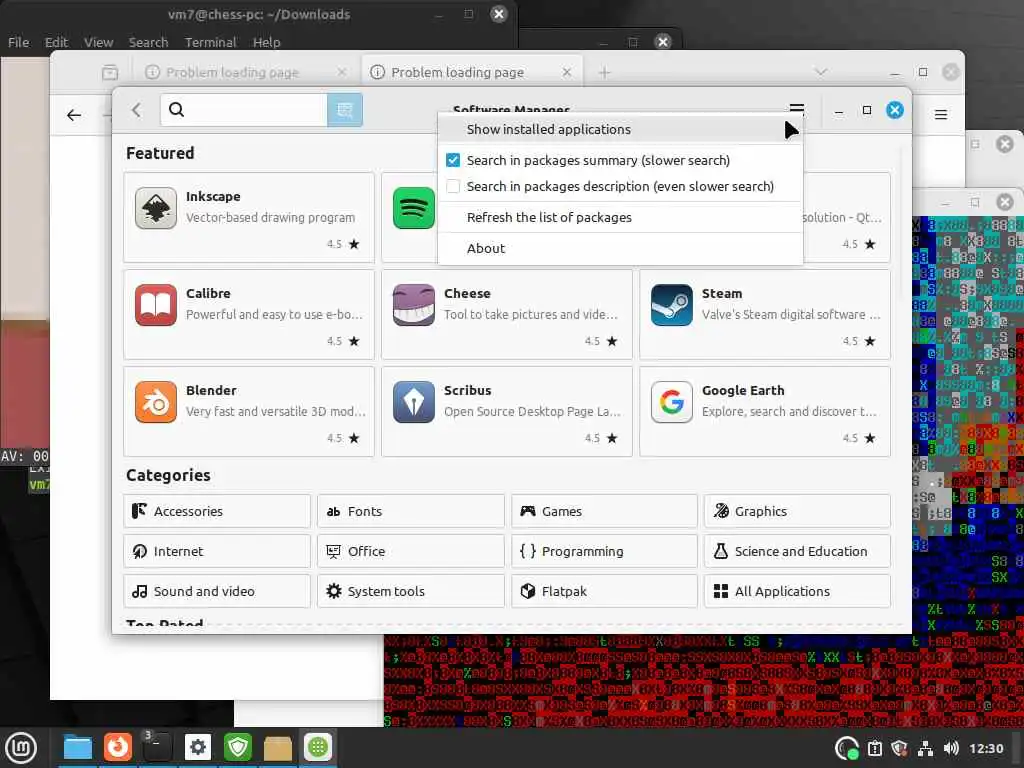1024x768 pixels.
Task: Open the System tools category
Action: coord(411,591)
